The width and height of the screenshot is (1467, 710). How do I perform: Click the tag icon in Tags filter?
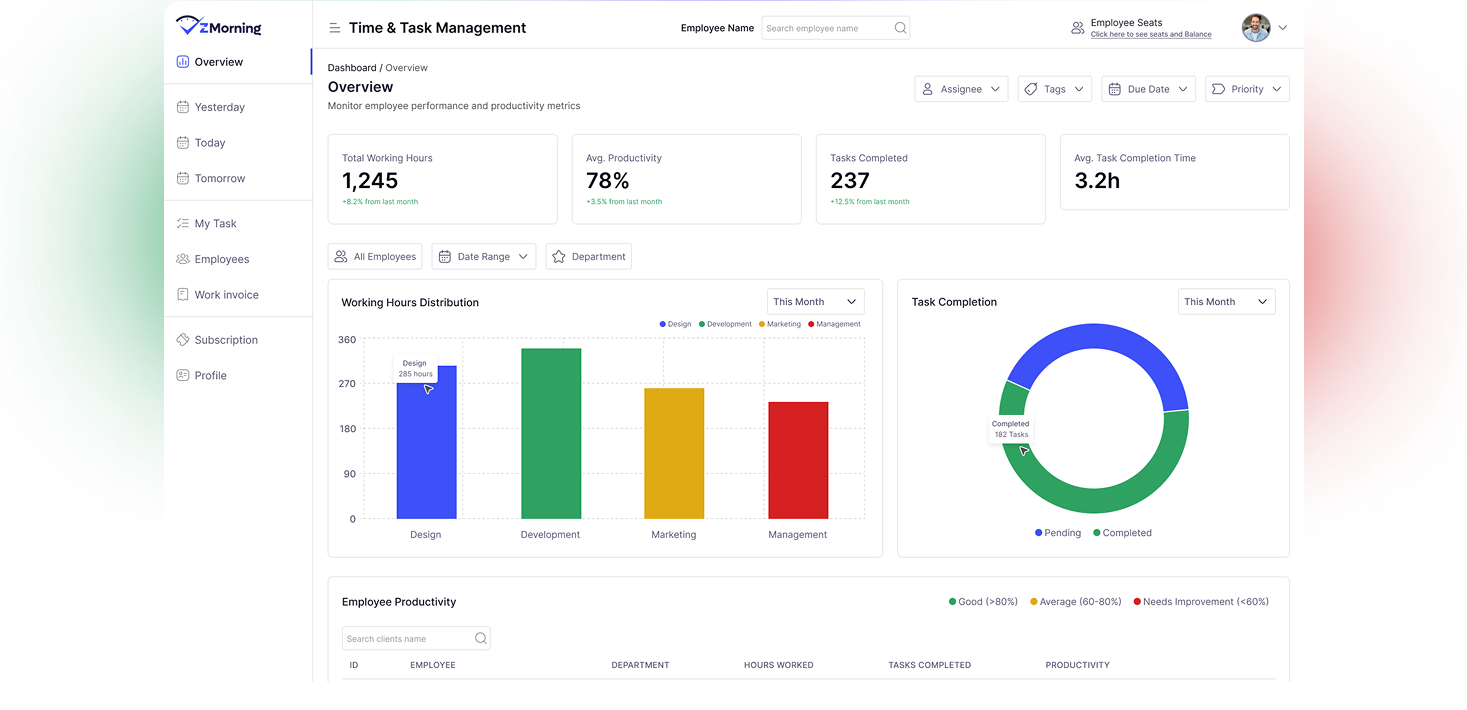coord(1031,89)
